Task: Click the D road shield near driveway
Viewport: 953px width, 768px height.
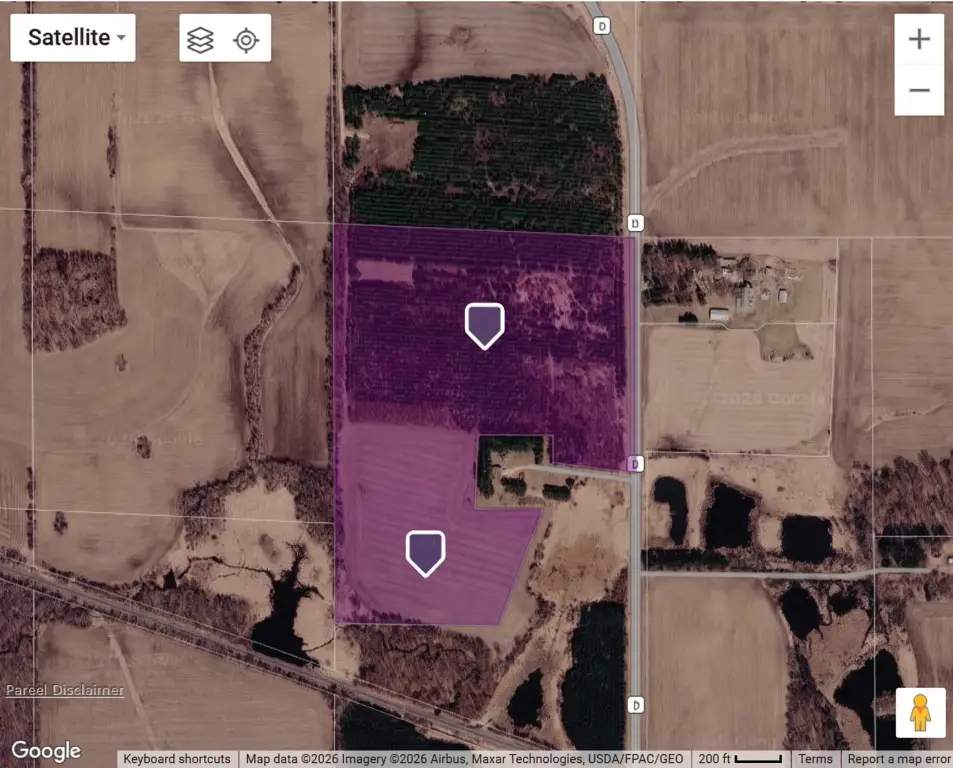Action: [635, 464]
